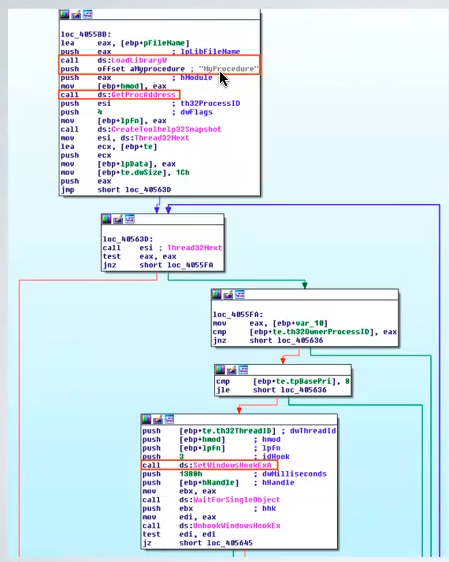
Task: Click the te.tpBasePri operand
Action: point(304,381)
